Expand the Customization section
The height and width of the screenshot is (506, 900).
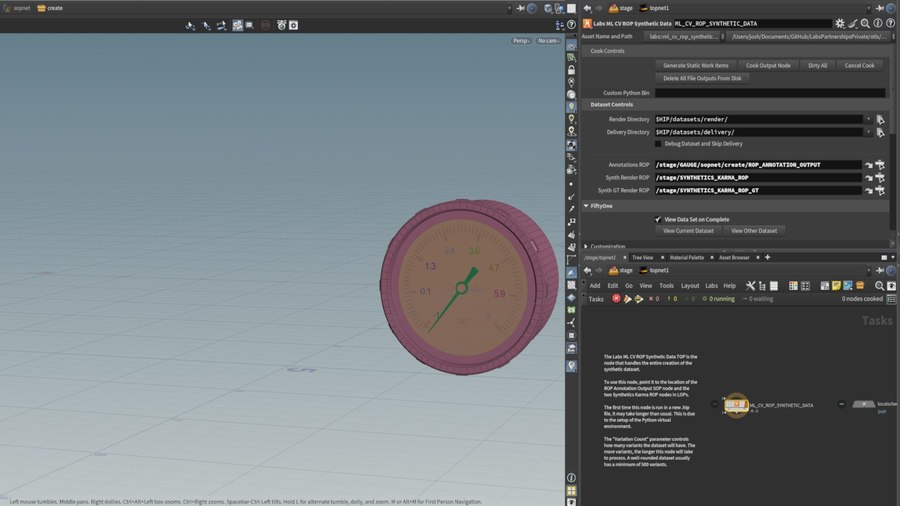(x=587, y=246)
